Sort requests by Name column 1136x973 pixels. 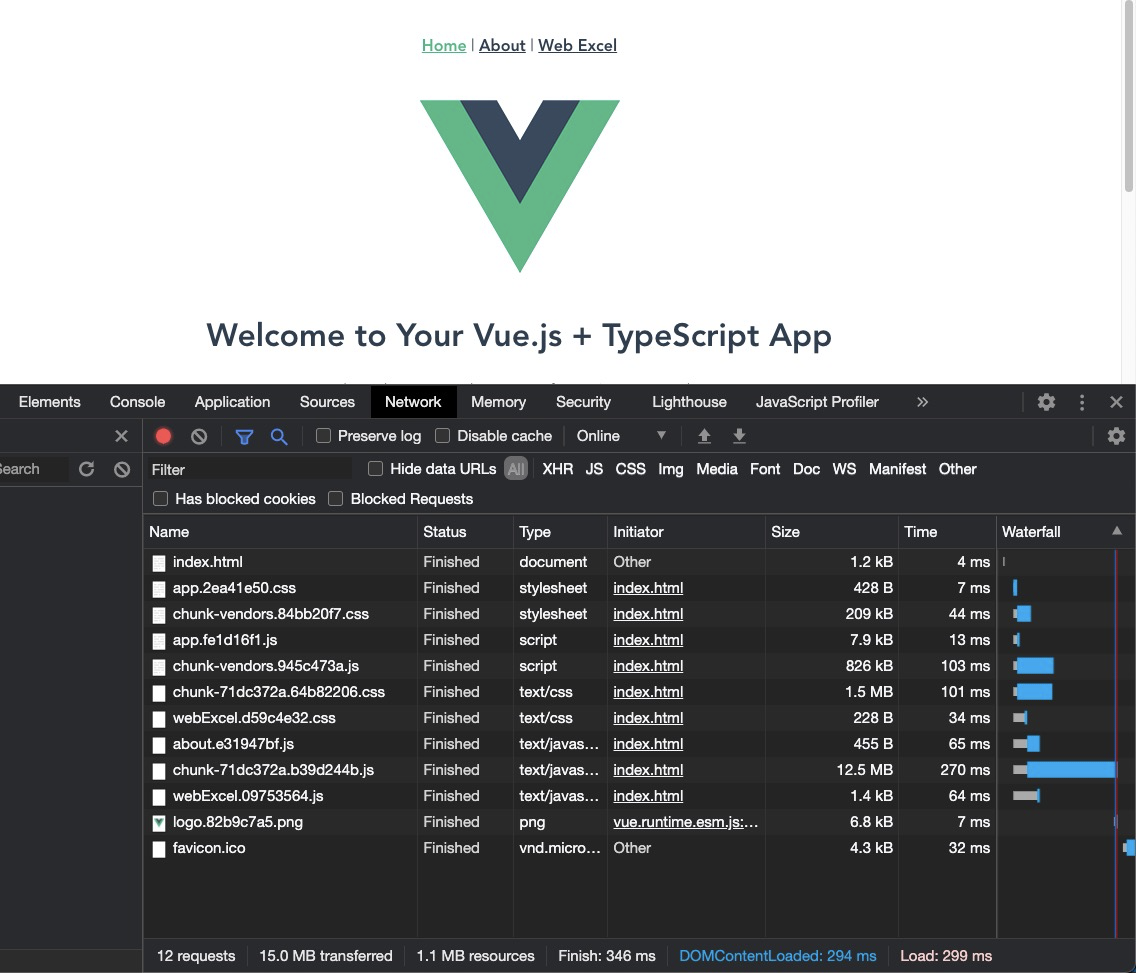coord(280,532)
